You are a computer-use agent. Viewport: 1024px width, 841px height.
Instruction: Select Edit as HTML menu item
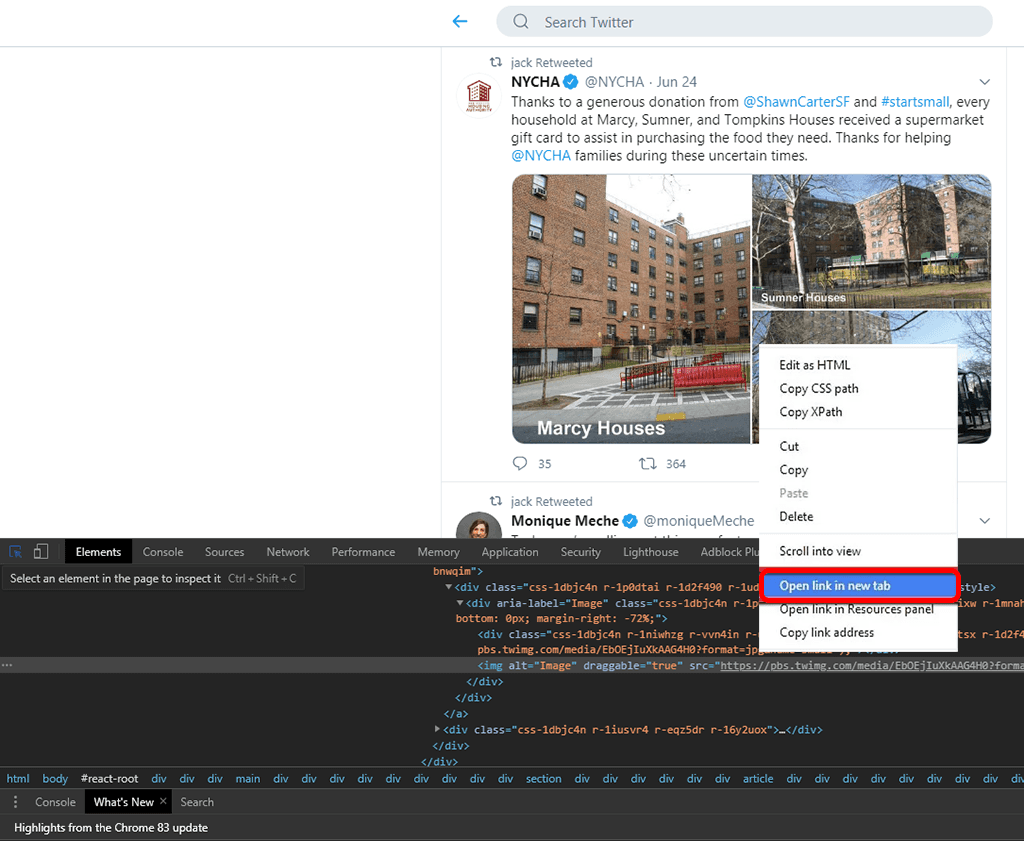pos(858,365)
